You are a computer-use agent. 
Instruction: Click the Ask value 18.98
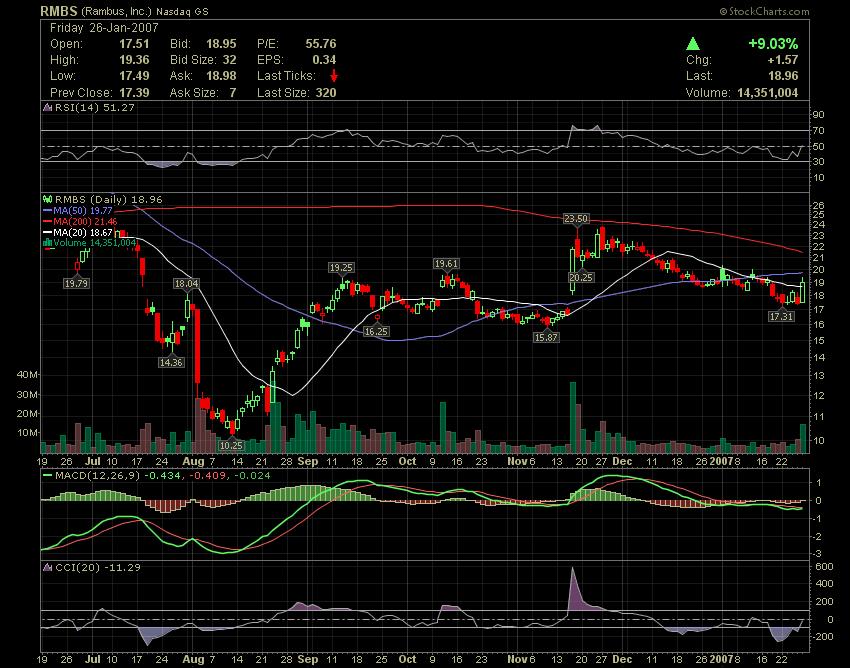(x=221, y=75)
